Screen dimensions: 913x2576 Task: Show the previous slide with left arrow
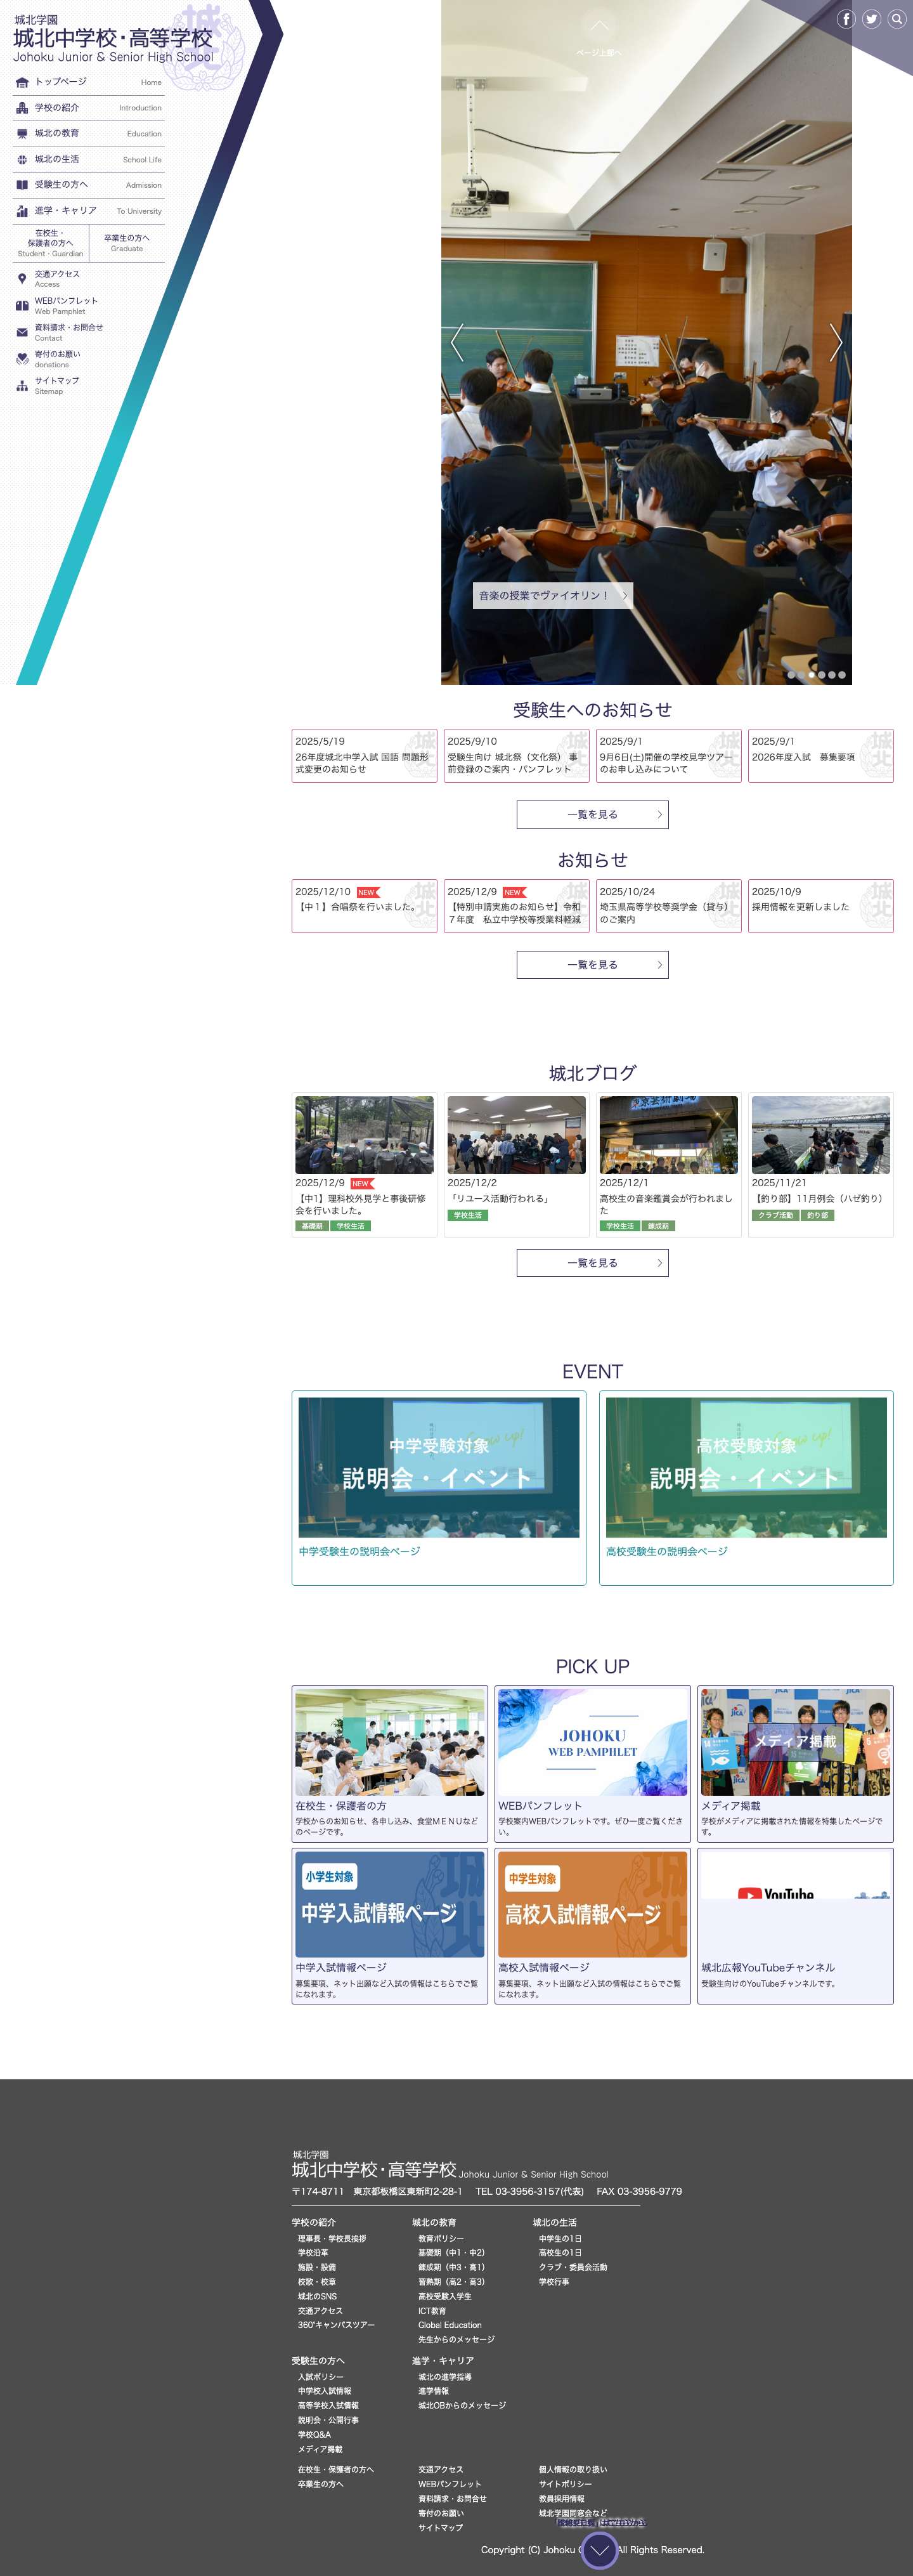point(457,342)
